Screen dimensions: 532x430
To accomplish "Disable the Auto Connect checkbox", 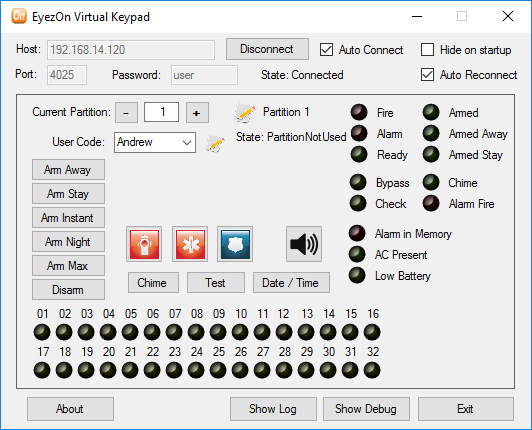I will [326, 50].
